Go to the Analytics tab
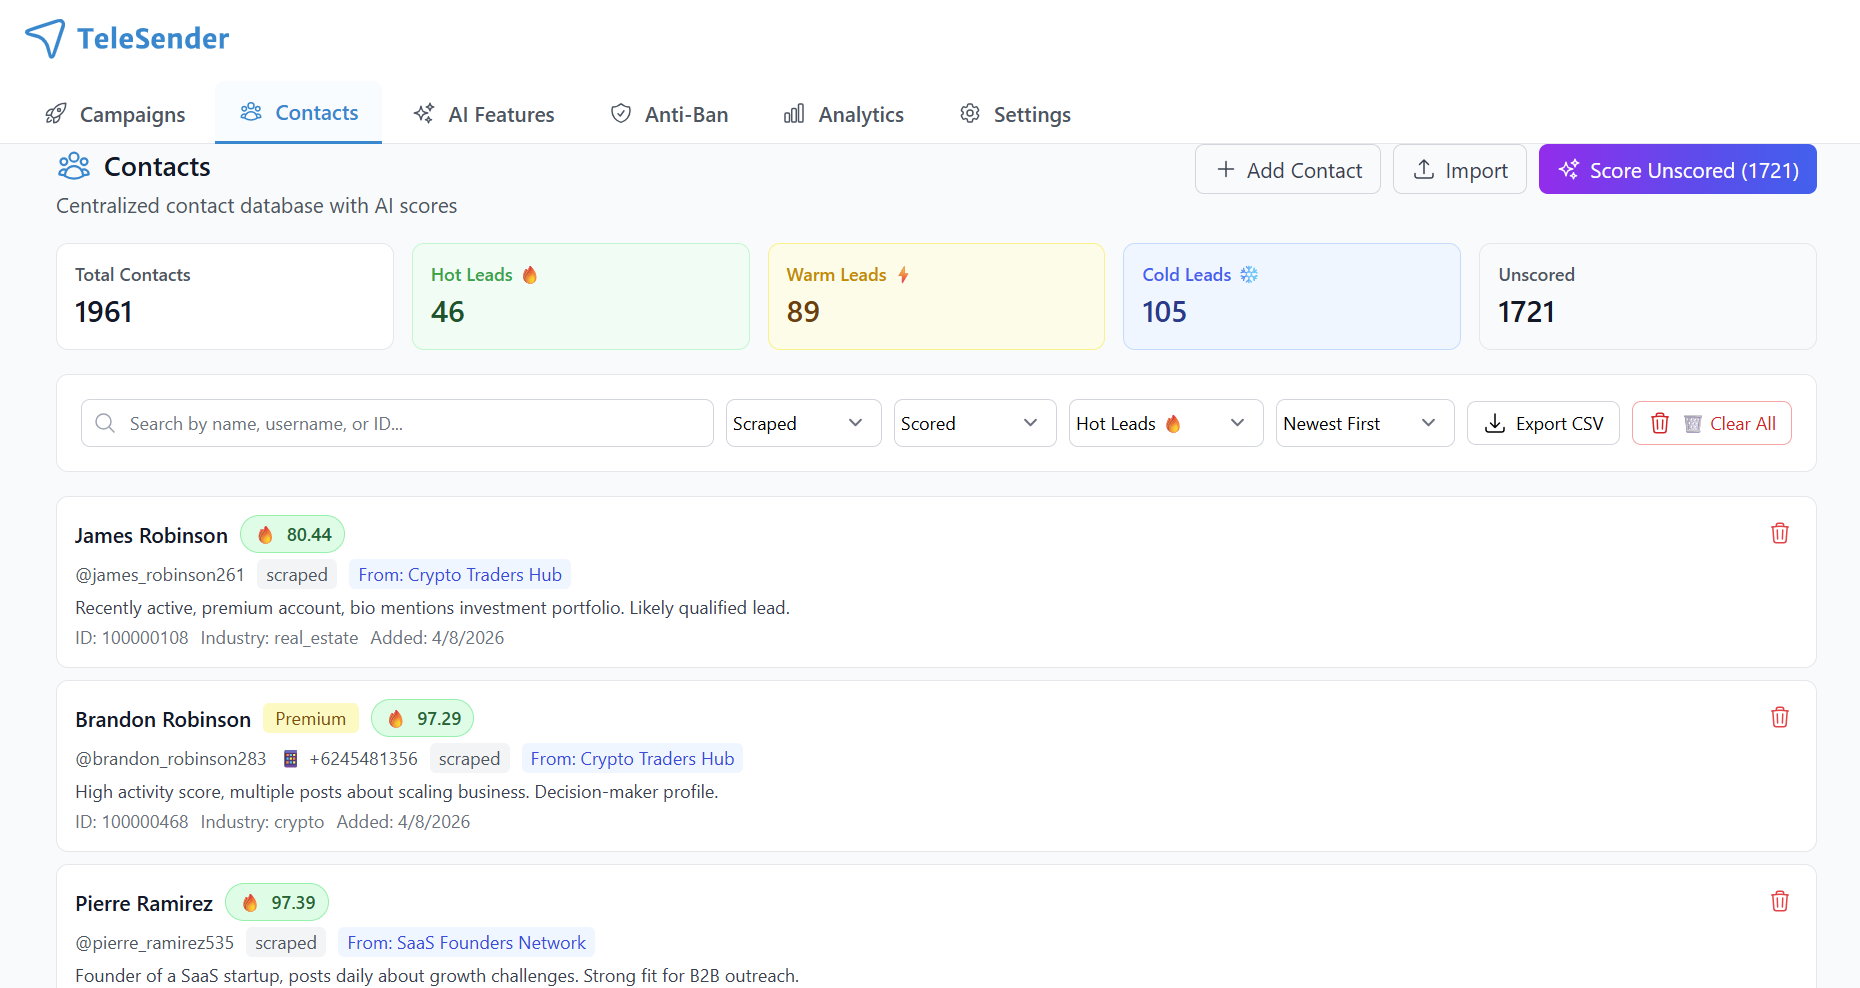 click(843, 115)
